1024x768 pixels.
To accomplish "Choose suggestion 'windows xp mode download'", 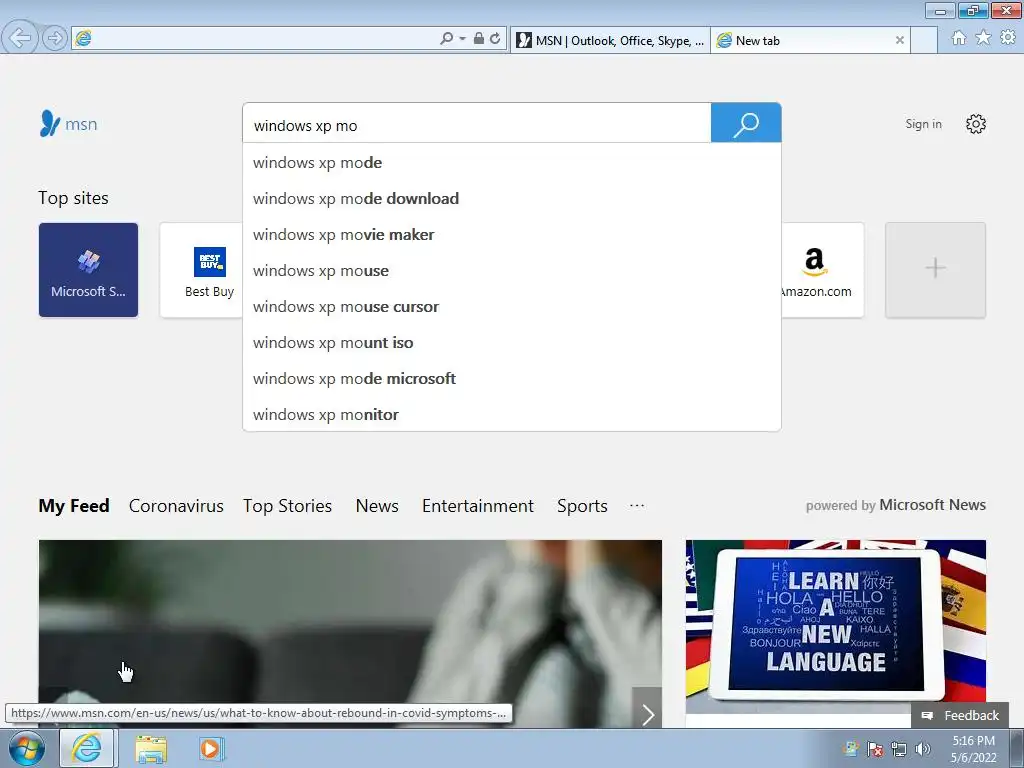I will 511,199.
